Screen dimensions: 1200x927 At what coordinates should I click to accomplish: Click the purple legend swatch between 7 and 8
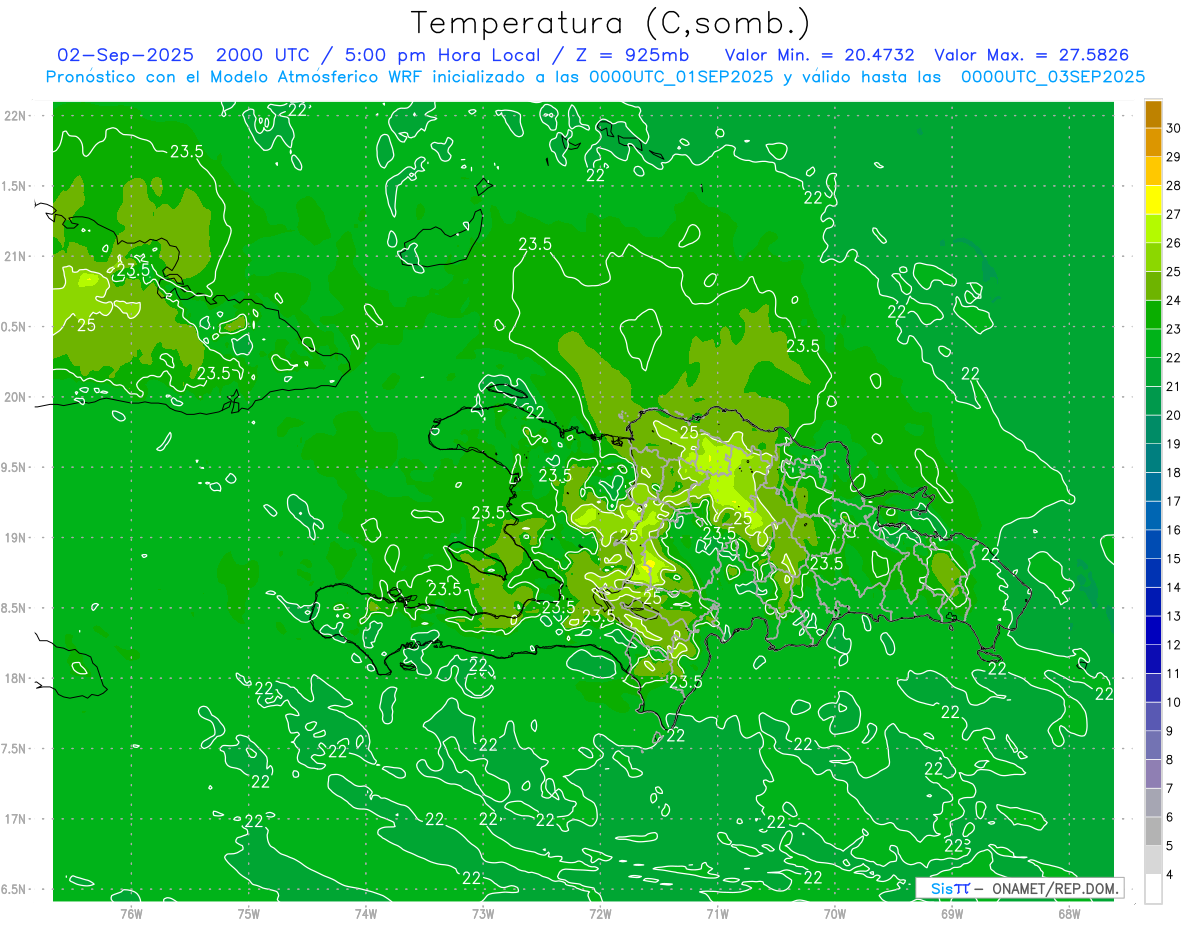(x=1153, y=774)
